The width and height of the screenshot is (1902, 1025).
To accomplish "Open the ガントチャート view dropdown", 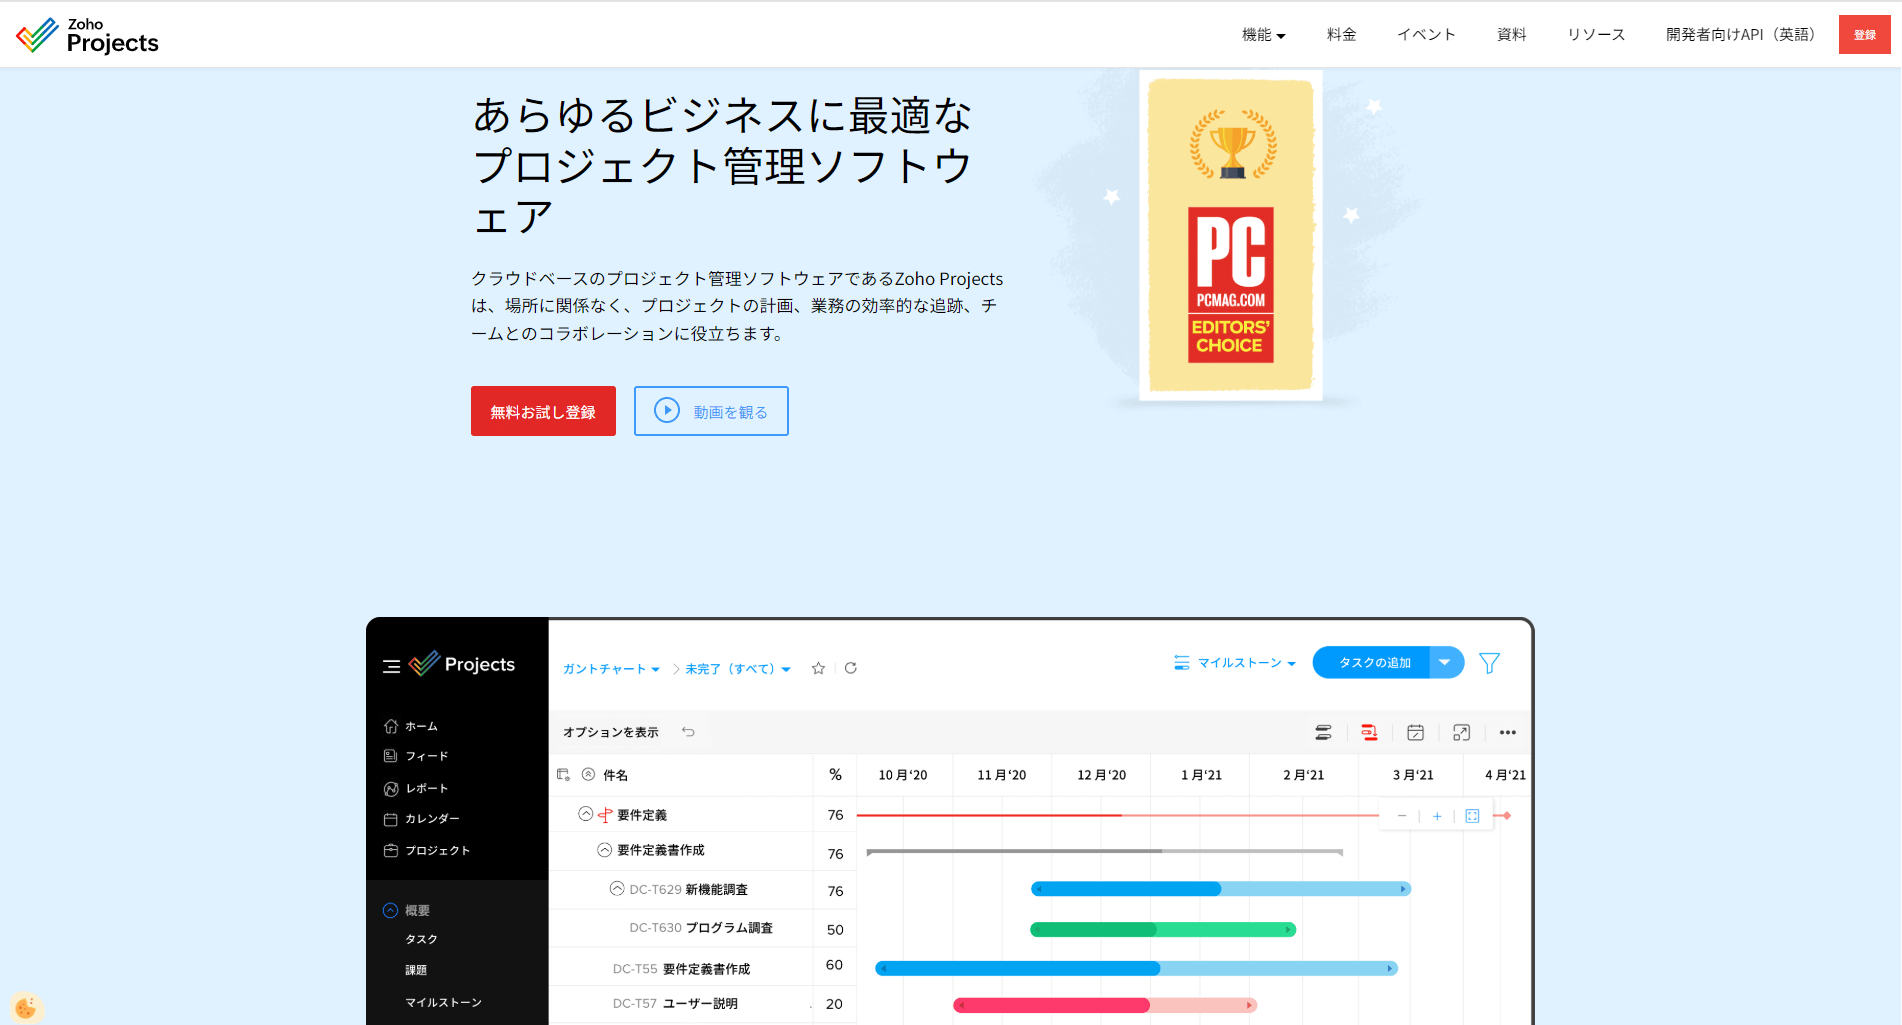I will pyautogui.click(x=611, y=669).
